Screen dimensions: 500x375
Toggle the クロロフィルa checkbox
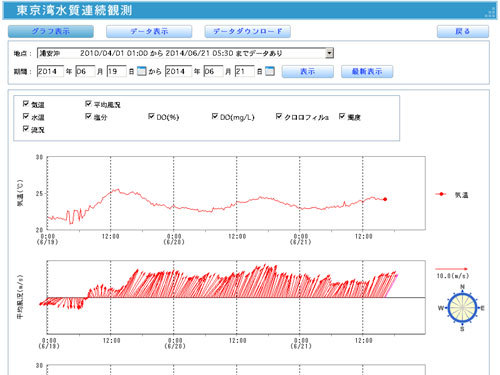pos(279,116)
